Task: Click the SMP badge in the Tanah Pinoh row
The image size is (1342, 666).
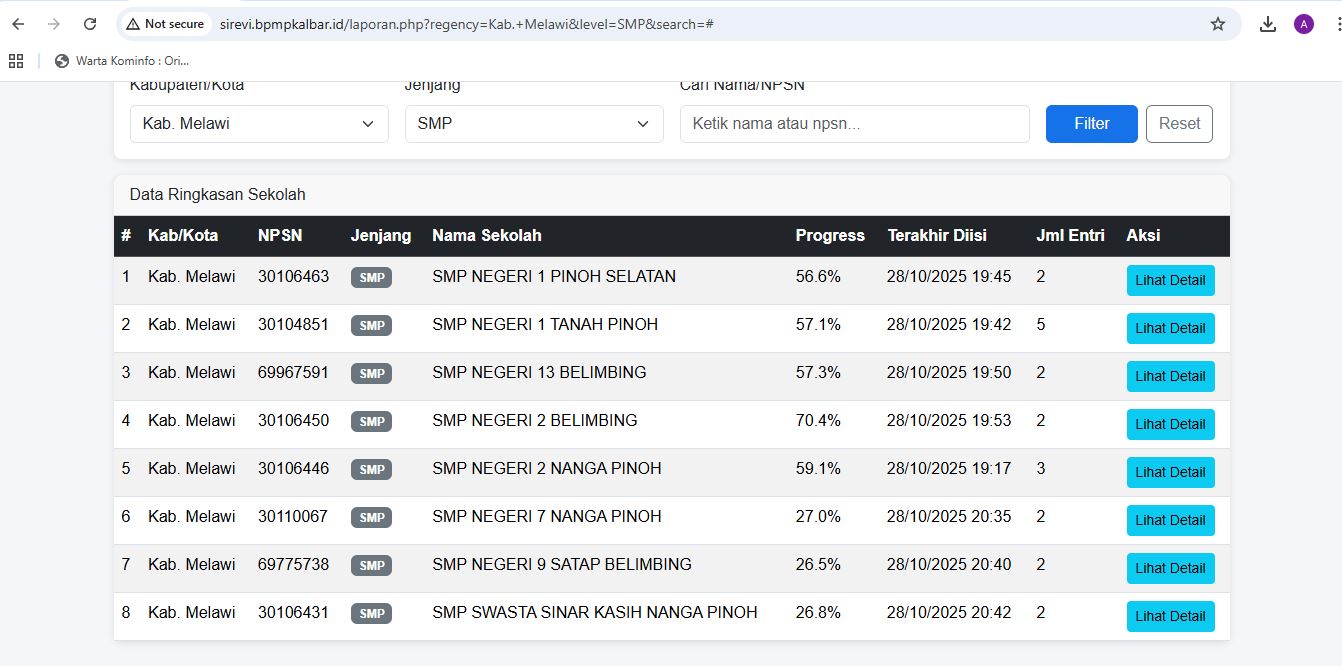Action: pyautogui.click(x=371, y=325)
